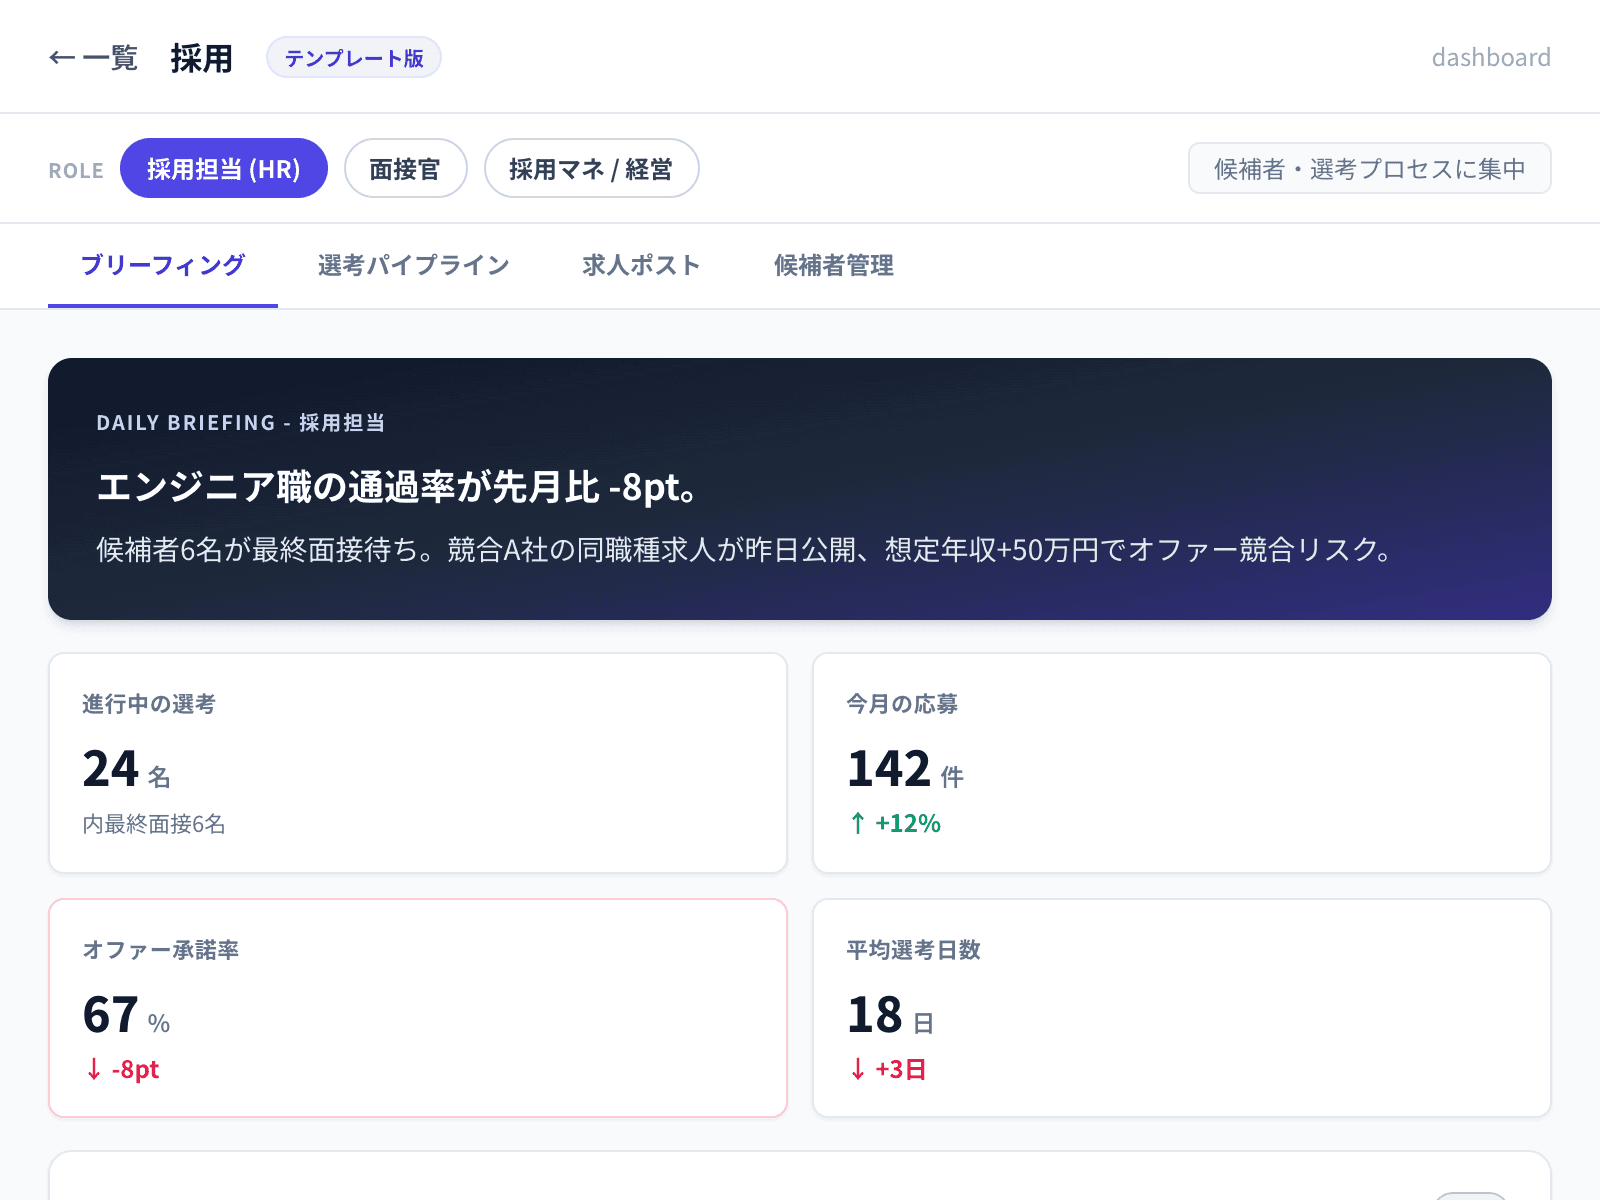The height and width of the screenshot is (1200, 1600).
Task: Open the dashboard link in header
Action: (x=1491, y=58)
